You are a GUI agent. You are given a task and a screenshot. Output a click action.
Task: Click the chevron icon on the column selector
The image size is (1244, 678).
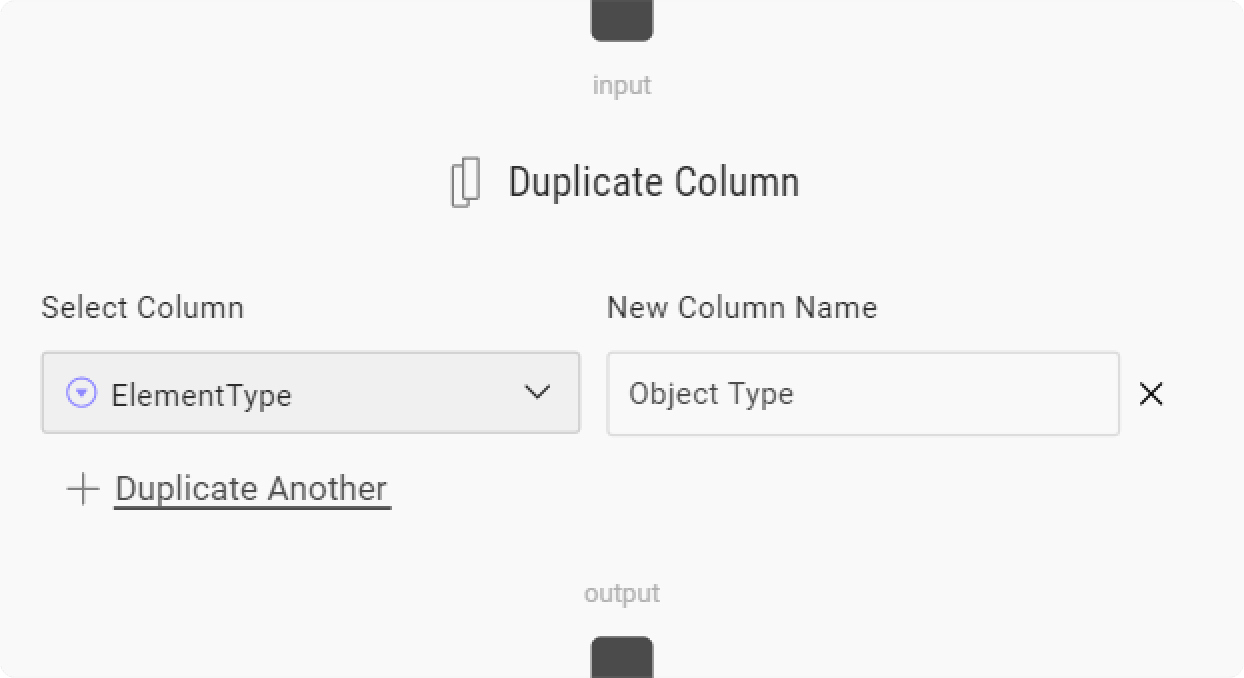(x=537, y=392)
